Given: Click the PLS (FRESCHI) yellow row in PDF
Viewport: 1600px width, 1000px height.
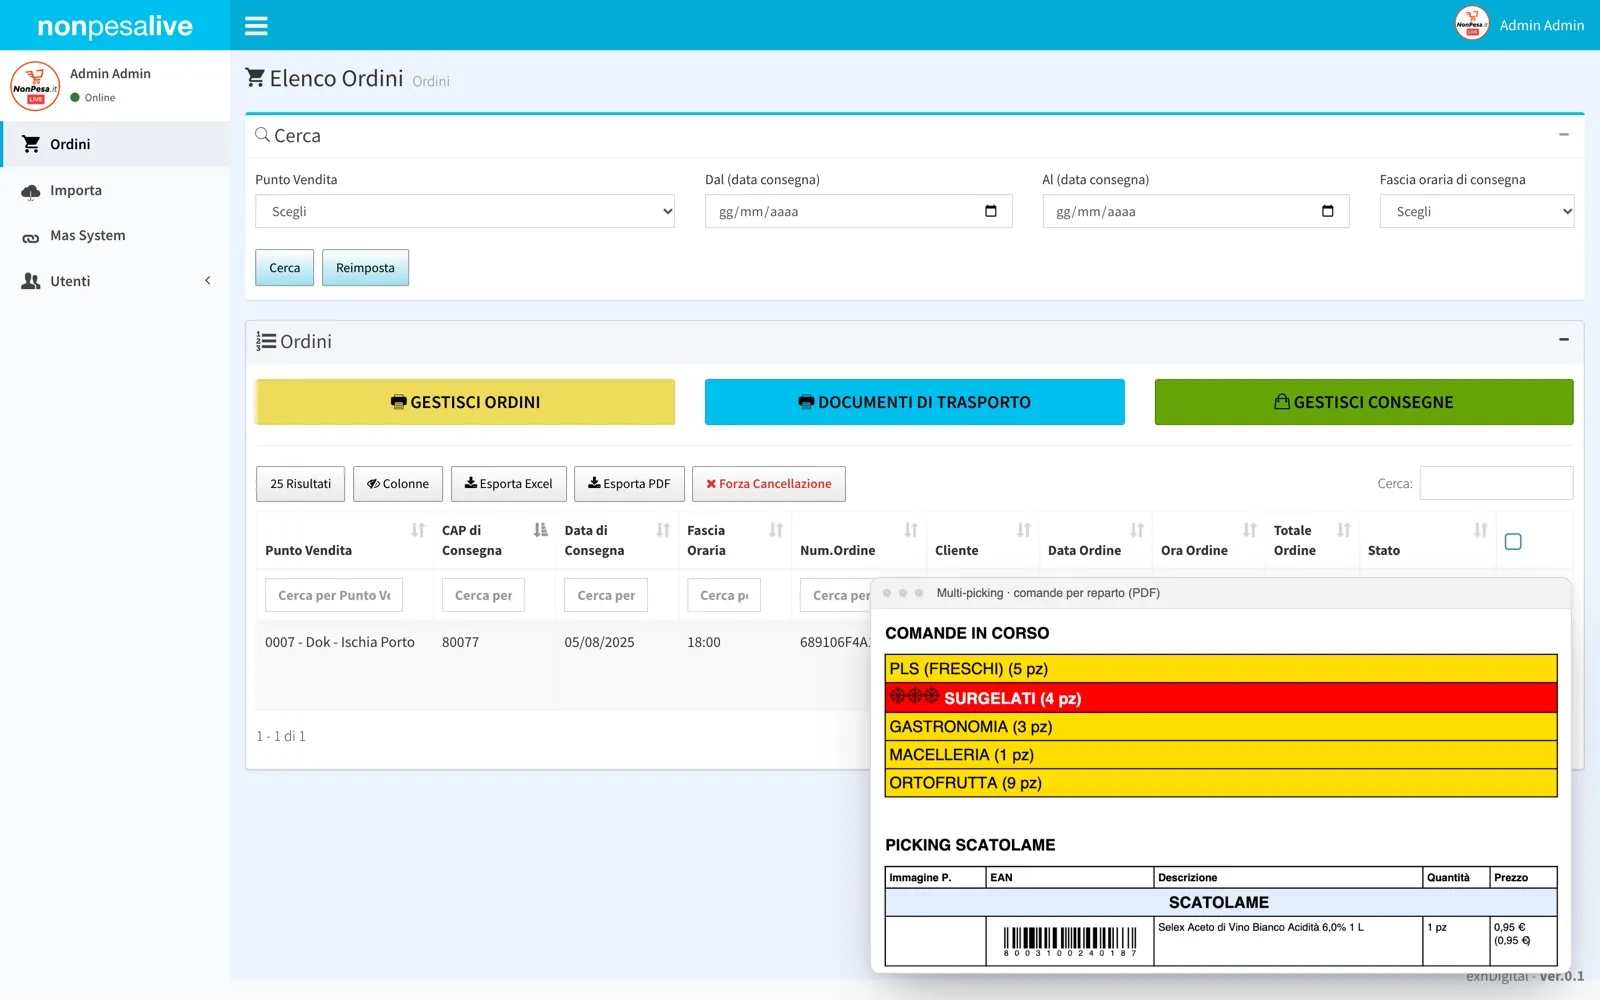Looking at the screenshot, I should click(x=1221, y=669).
